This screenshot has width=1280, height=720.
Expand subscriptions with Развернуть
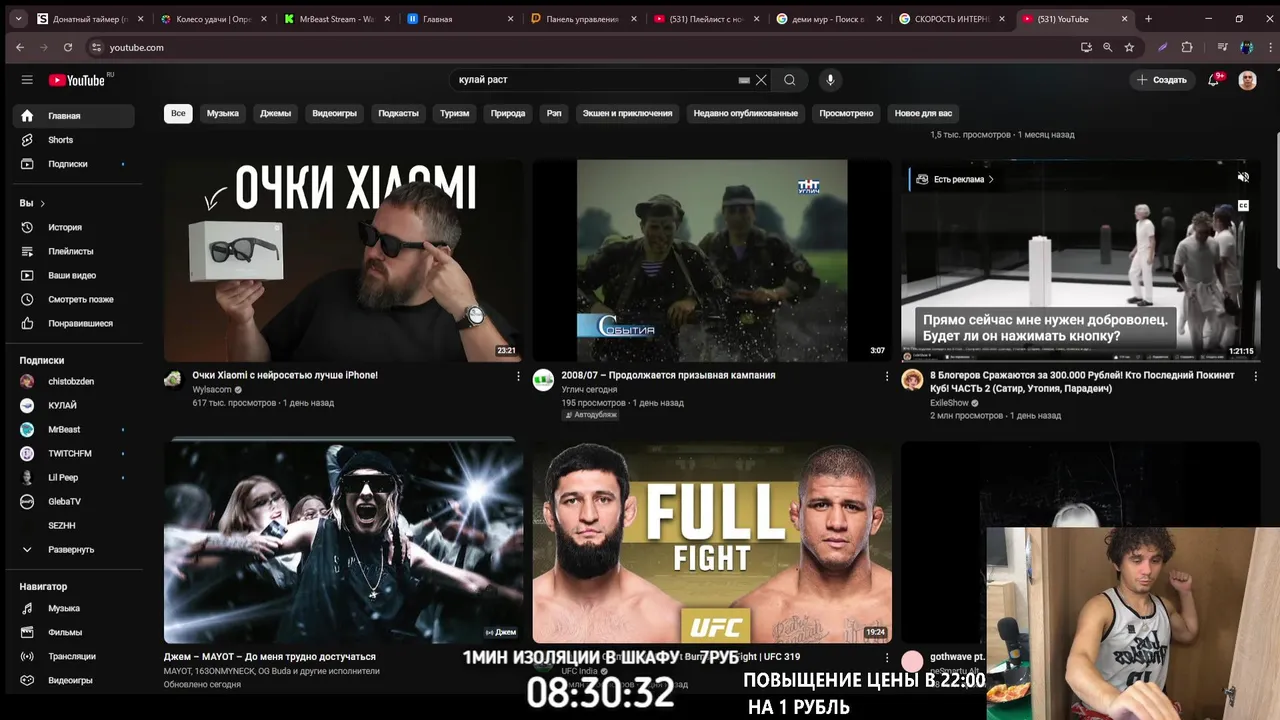tap(74, 549)
